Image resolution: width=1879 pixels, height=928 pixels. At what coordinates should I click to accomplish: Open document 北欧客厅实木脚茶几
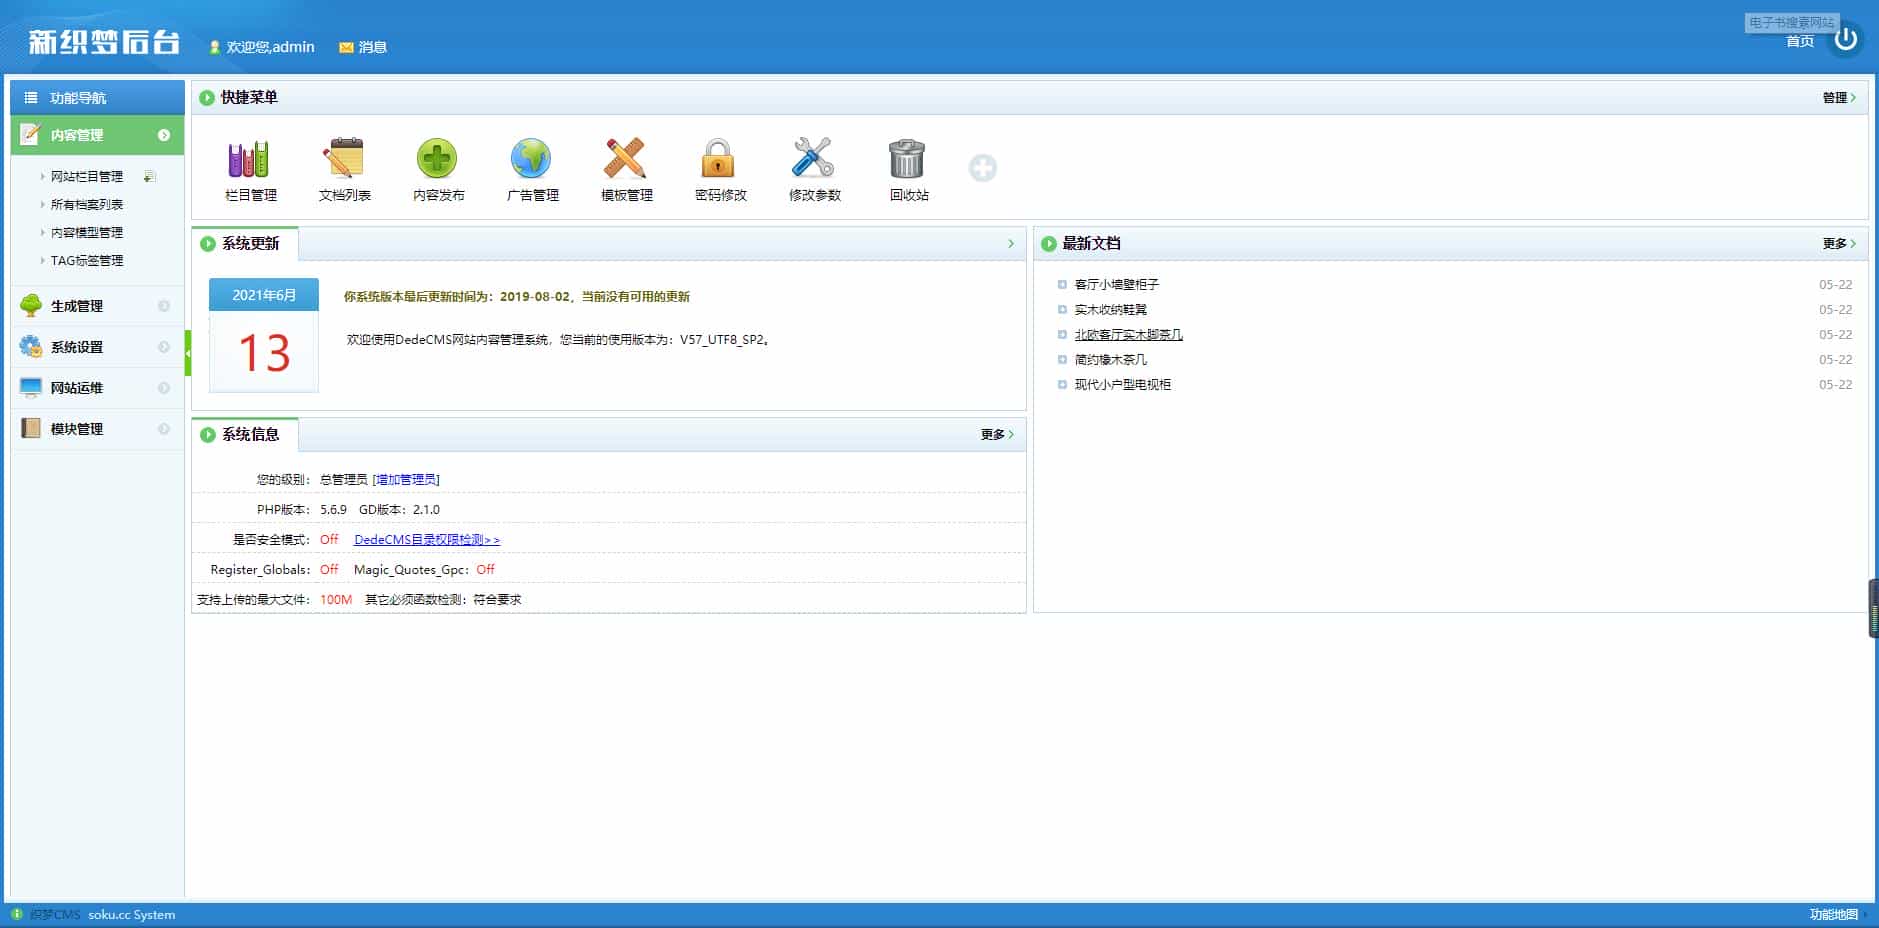coord(1129,335)
